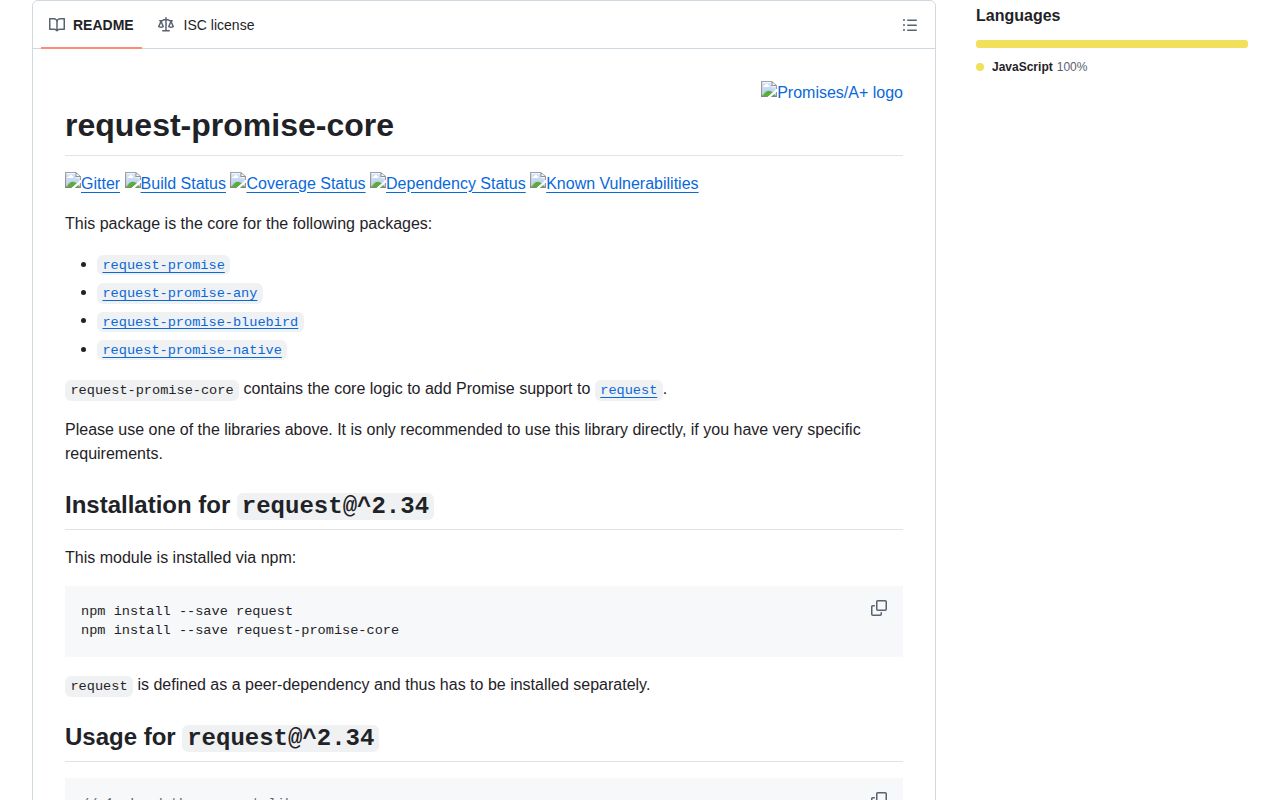1280x800 pixels.
Task: Click the Usage for request@^2.34 heading
Action: [222, 737]
